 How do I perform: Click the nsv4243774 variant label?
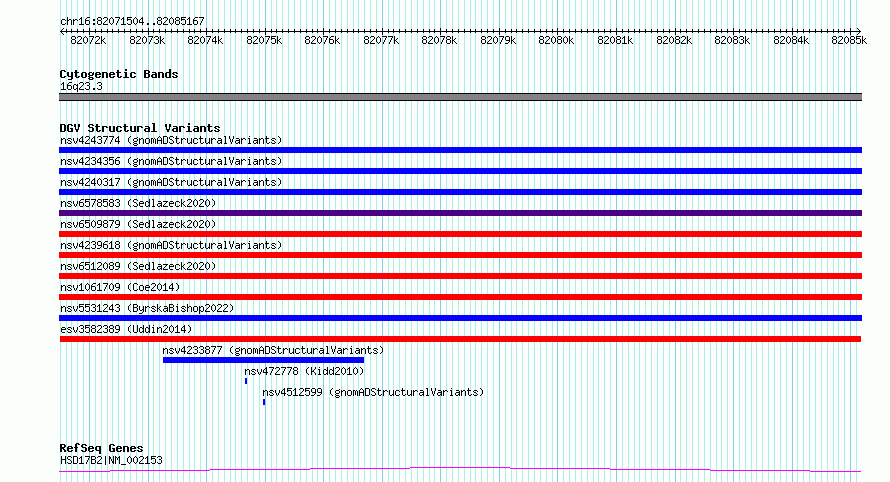(171, 140)
